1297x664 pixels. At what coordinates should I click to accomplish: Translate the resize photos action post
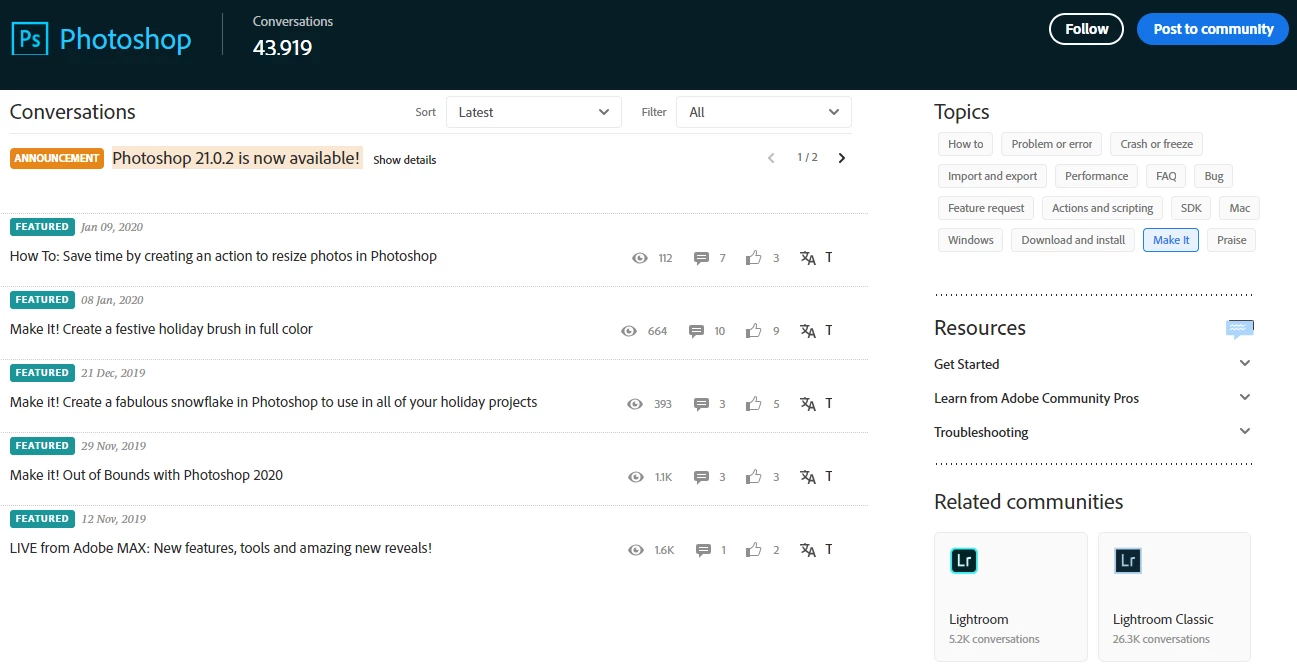click(808, 258)
